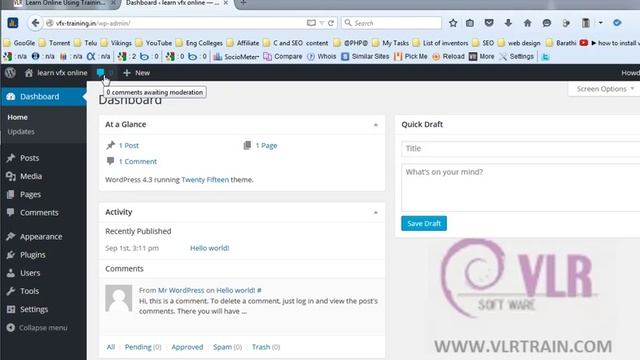Click Pick Me toolbar item

pyautogui.click(x=411, y=56)
